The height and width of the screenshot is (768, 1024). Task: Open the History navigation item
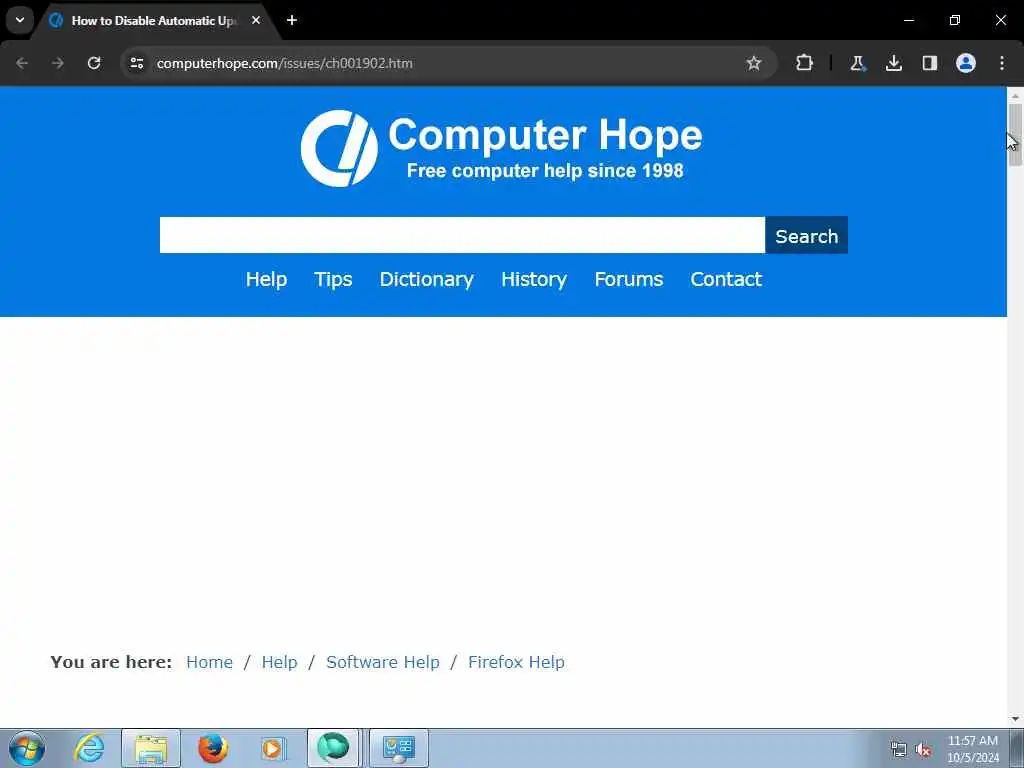click(534, 280)
